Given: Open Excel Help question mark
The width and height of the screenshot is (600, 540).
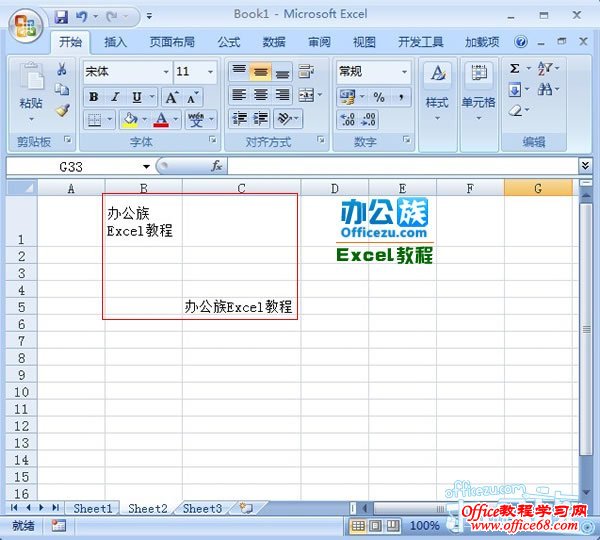Looking at the screenshot, I should click(x=520, y=42).
